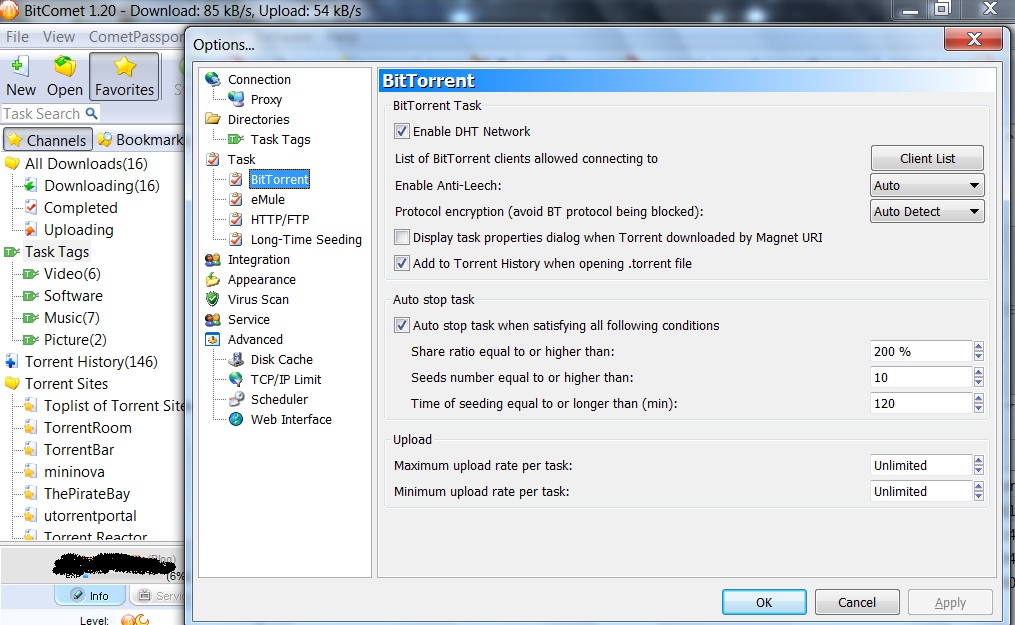Screen dimensions: 1015x625
Task: Click the Open toolbar icon in BitComet
Action: click(x=65, y=66)
